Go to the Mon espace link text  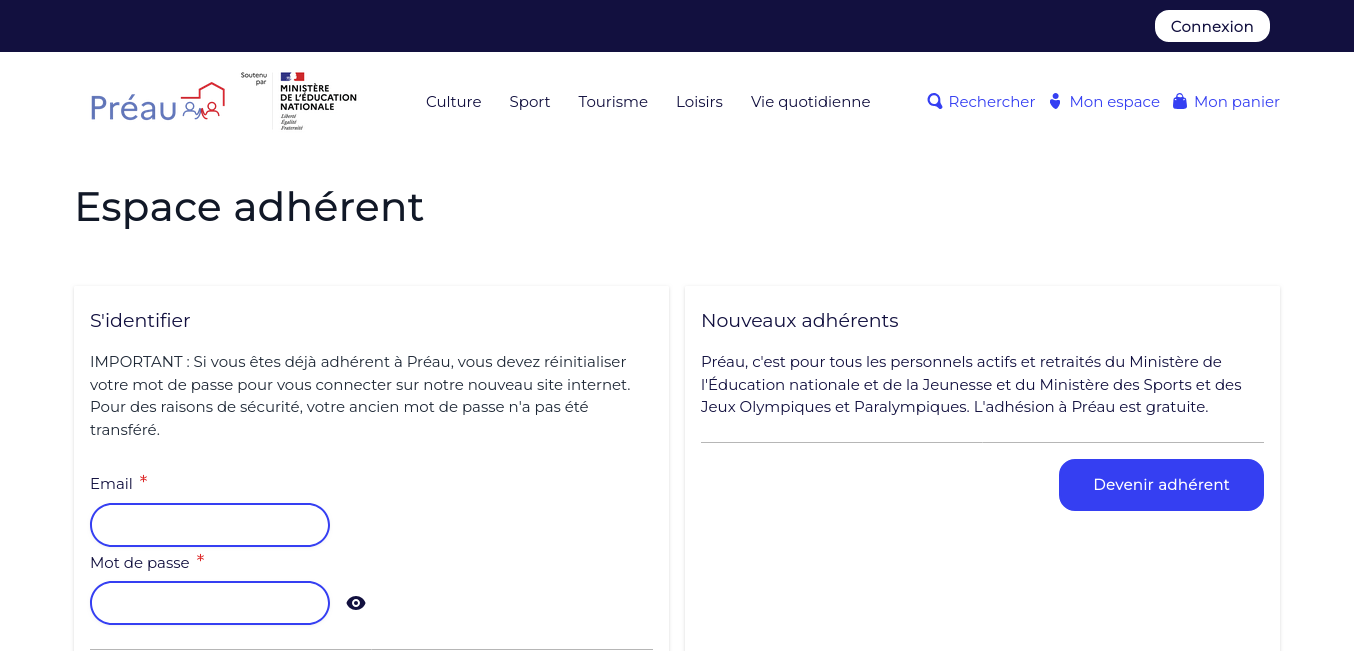click(x=1115, y=102)
